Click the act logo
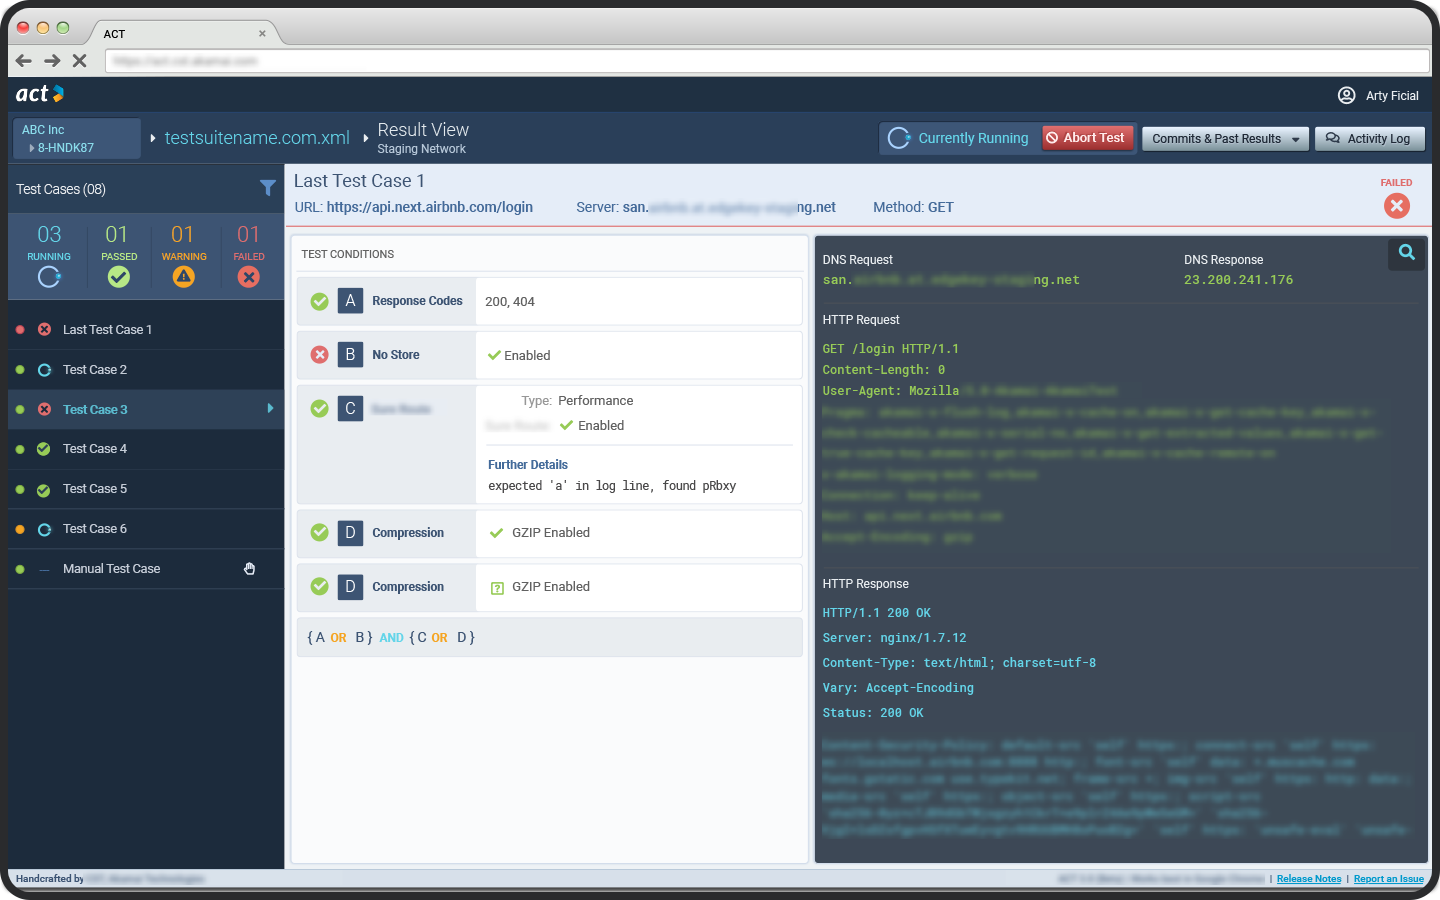1440x900 pixels. (x=40, y=94)
